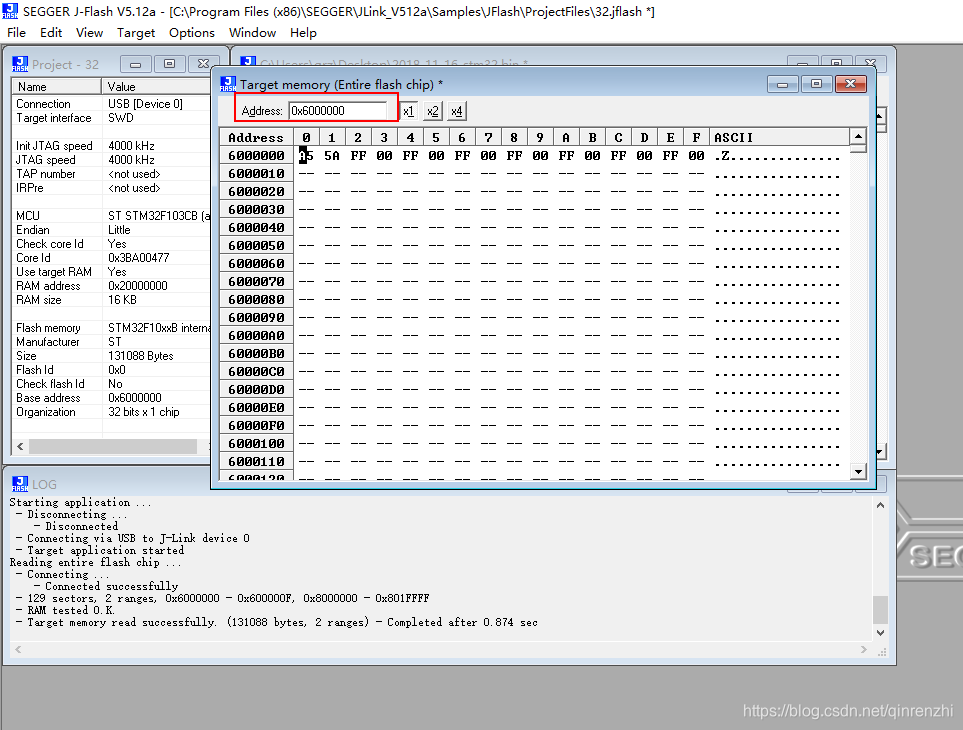Open the Window menu

pos(252,33)
